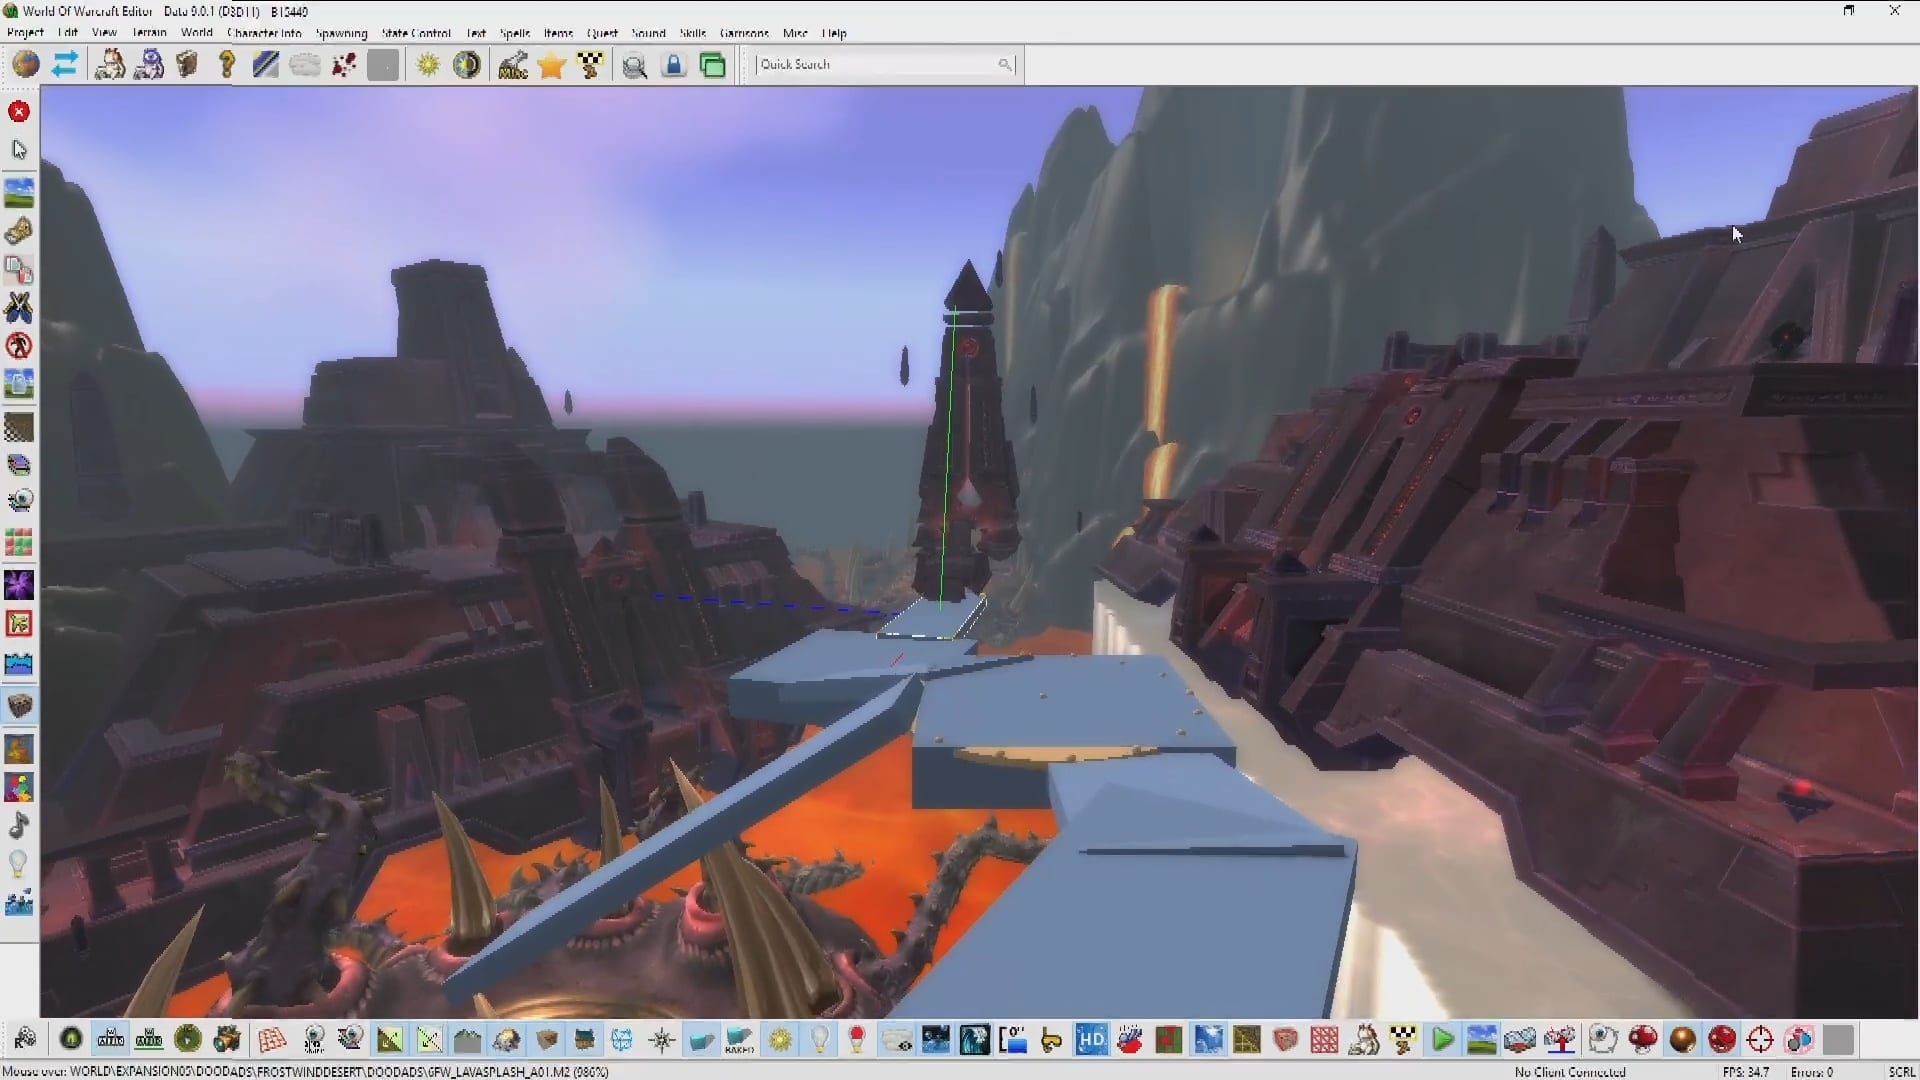The width and height of the screenshot is (1920, 1080).
Task: Open the Spawning menu
Action: (341, 33)
